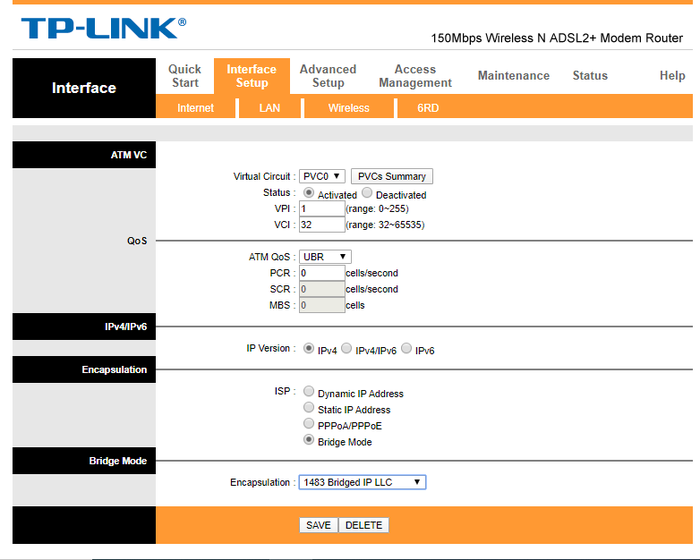This screenshot has height=560, width=700.
Task: Expand the ATM QoS UBR dropdown
Action: (324, 257)
